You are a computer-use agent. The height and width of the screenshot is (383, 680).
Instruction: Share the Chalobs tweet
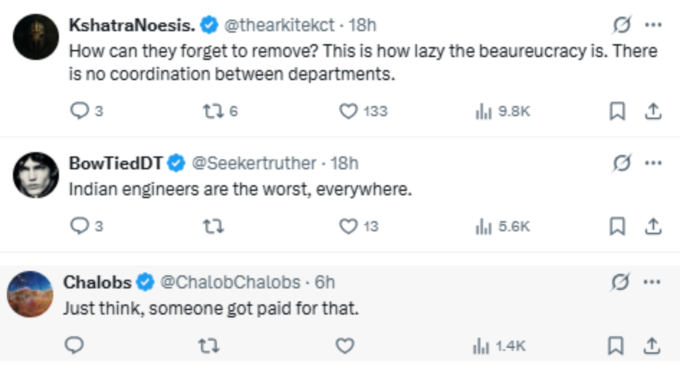pyautogui.click(x=651, y=346)
